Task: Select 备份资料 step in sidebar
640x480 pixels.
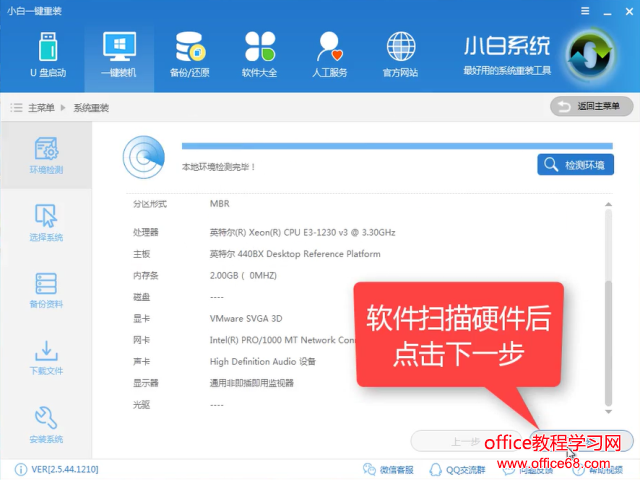Action: coord(46,290)
